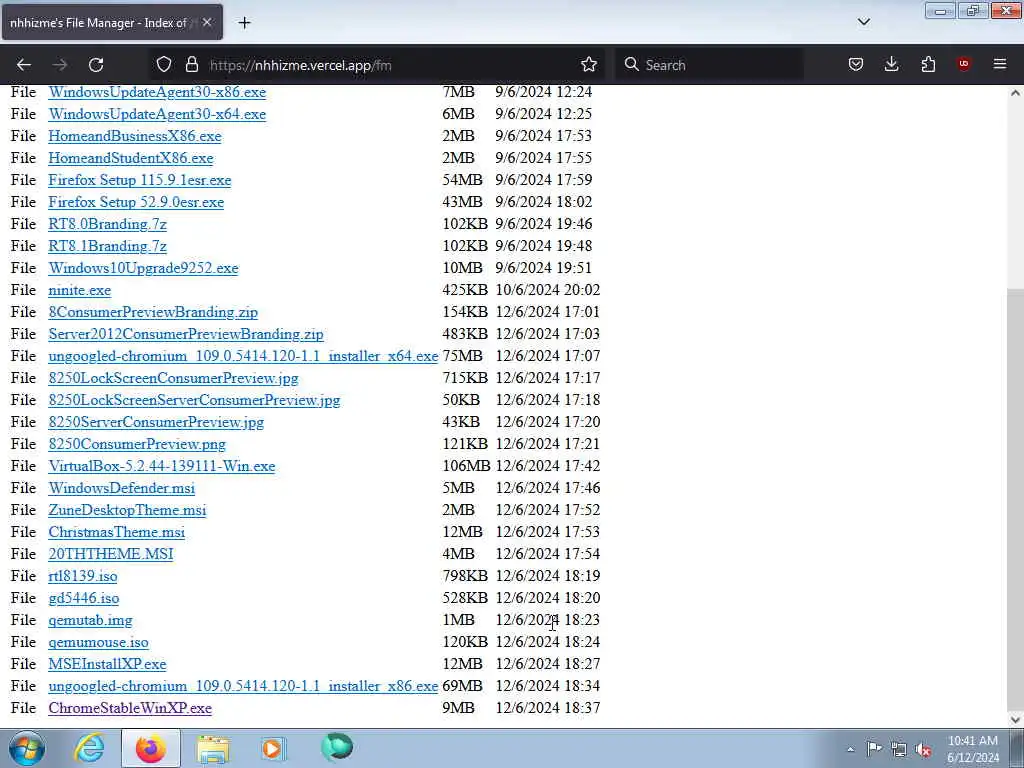Download Windows10Upgrade9252.exe

click(144, 268)
